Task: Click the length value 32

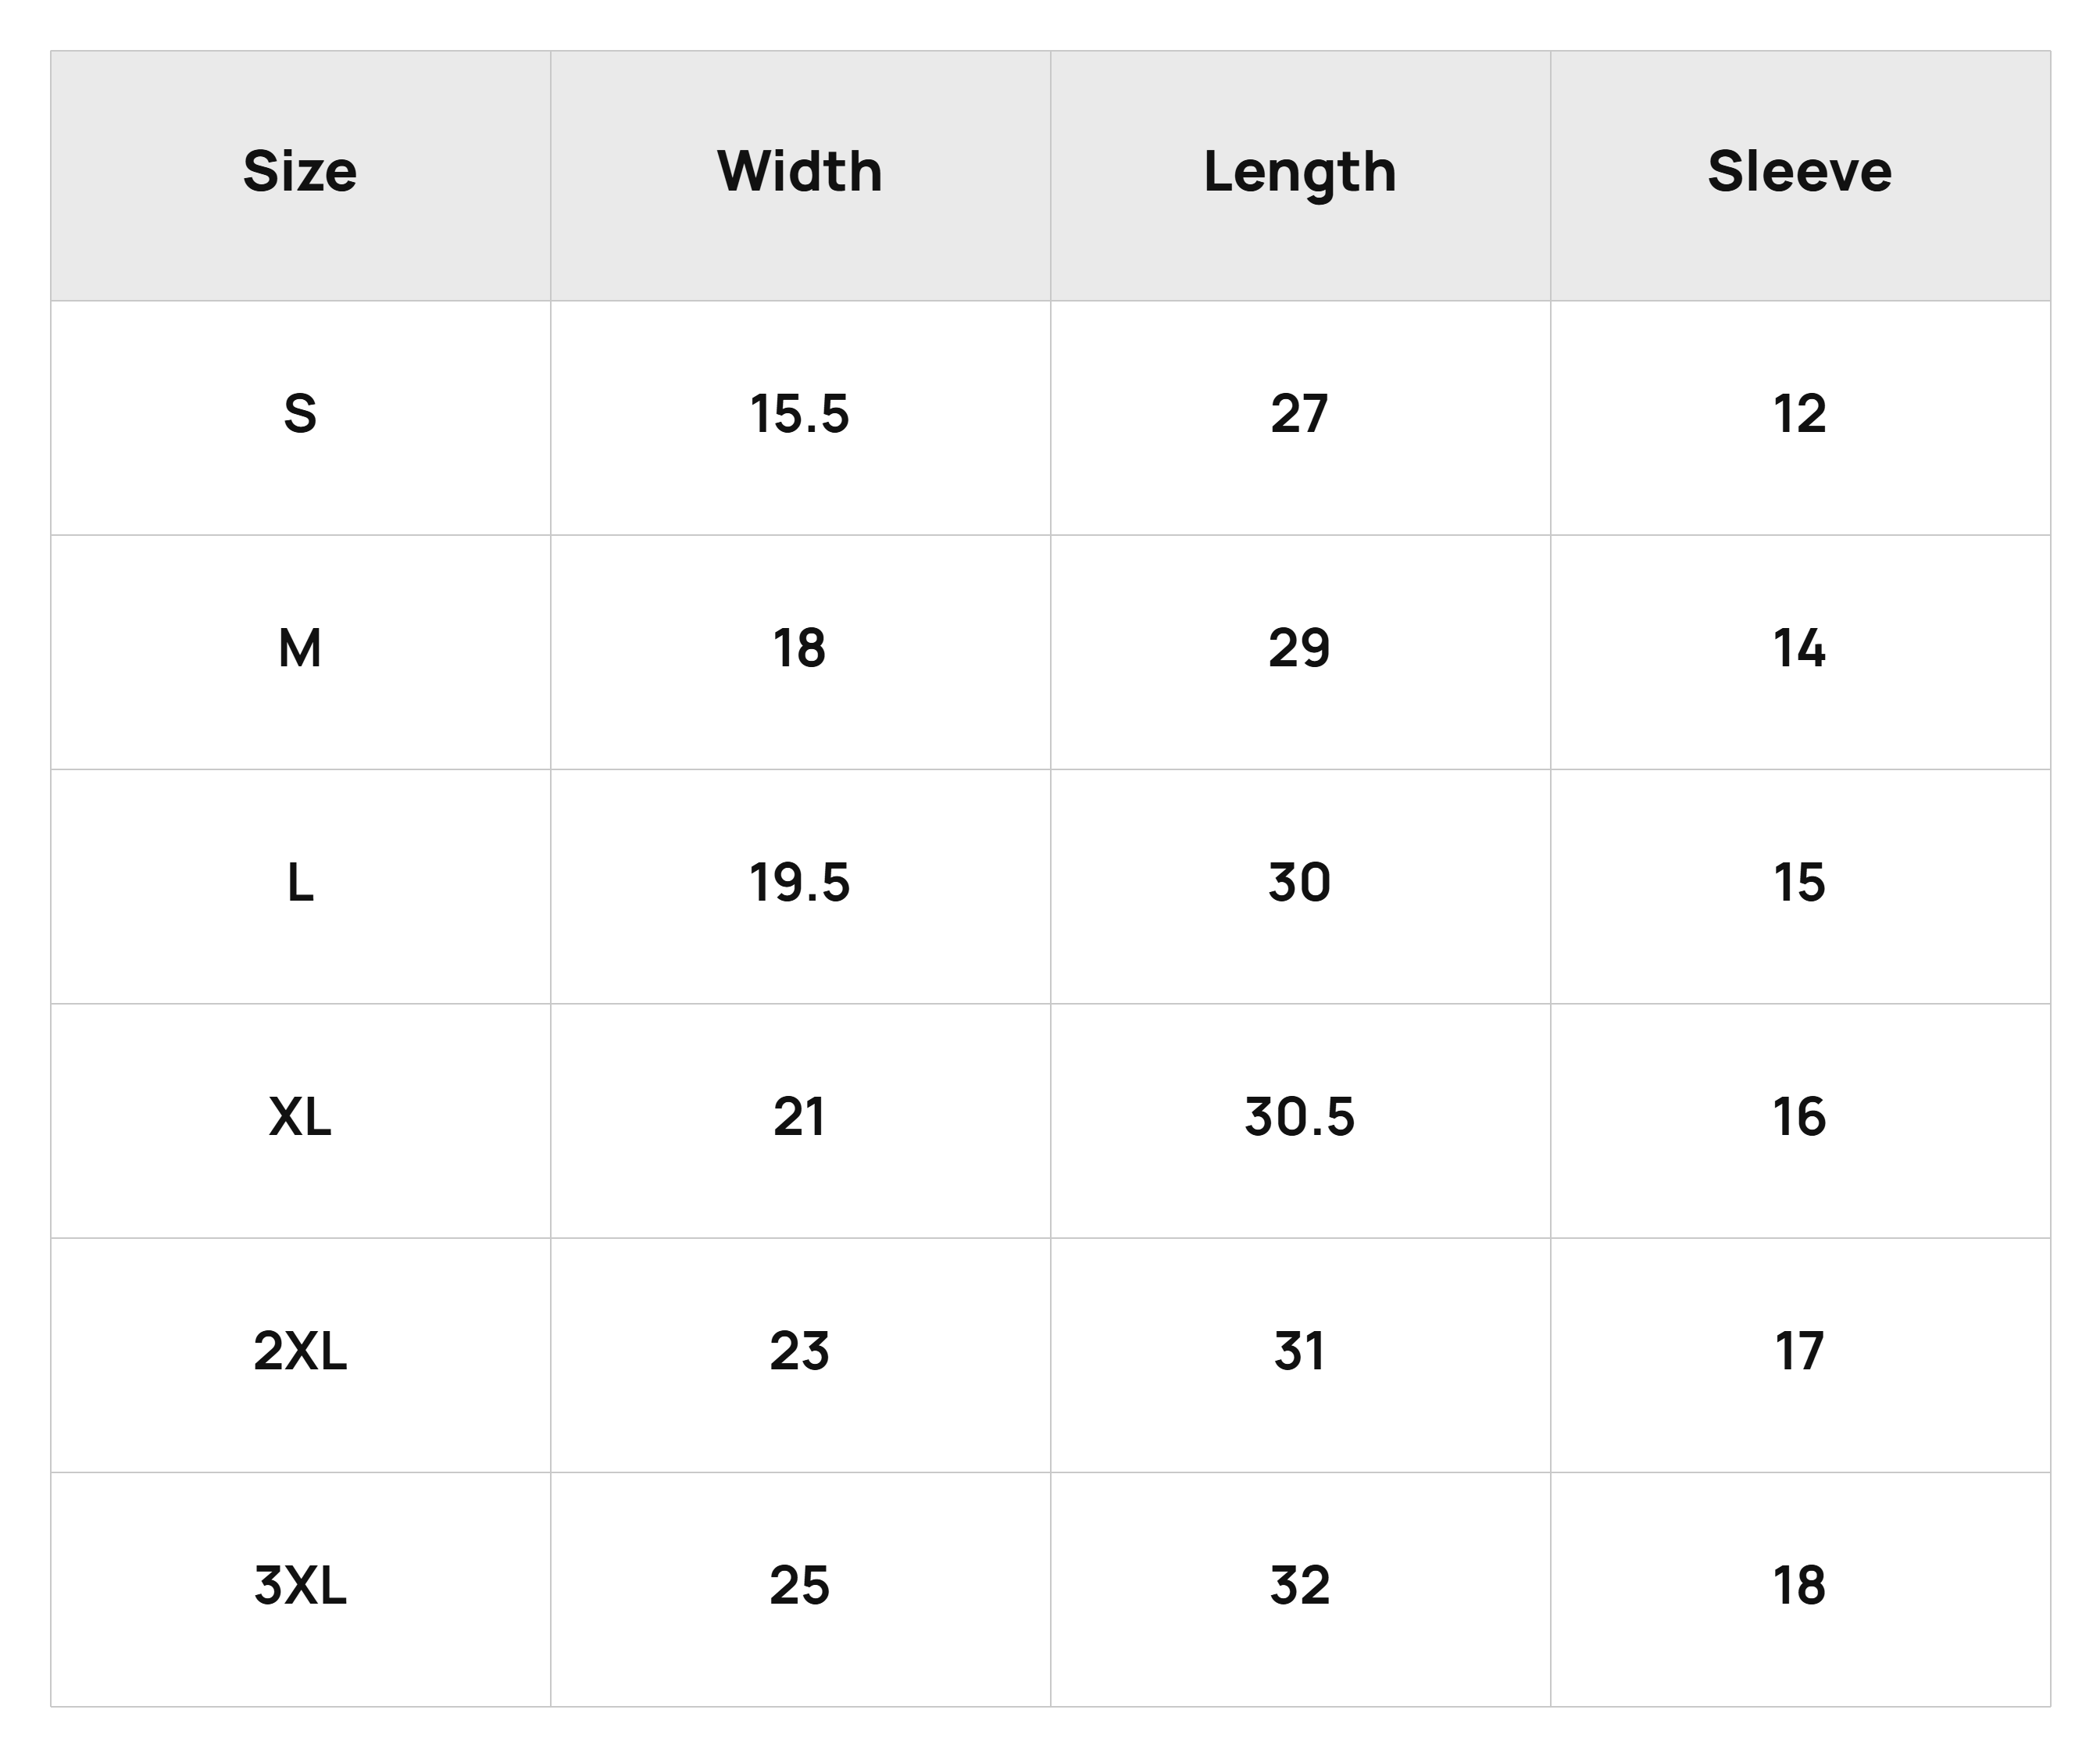Action: click(1300, 1585)
